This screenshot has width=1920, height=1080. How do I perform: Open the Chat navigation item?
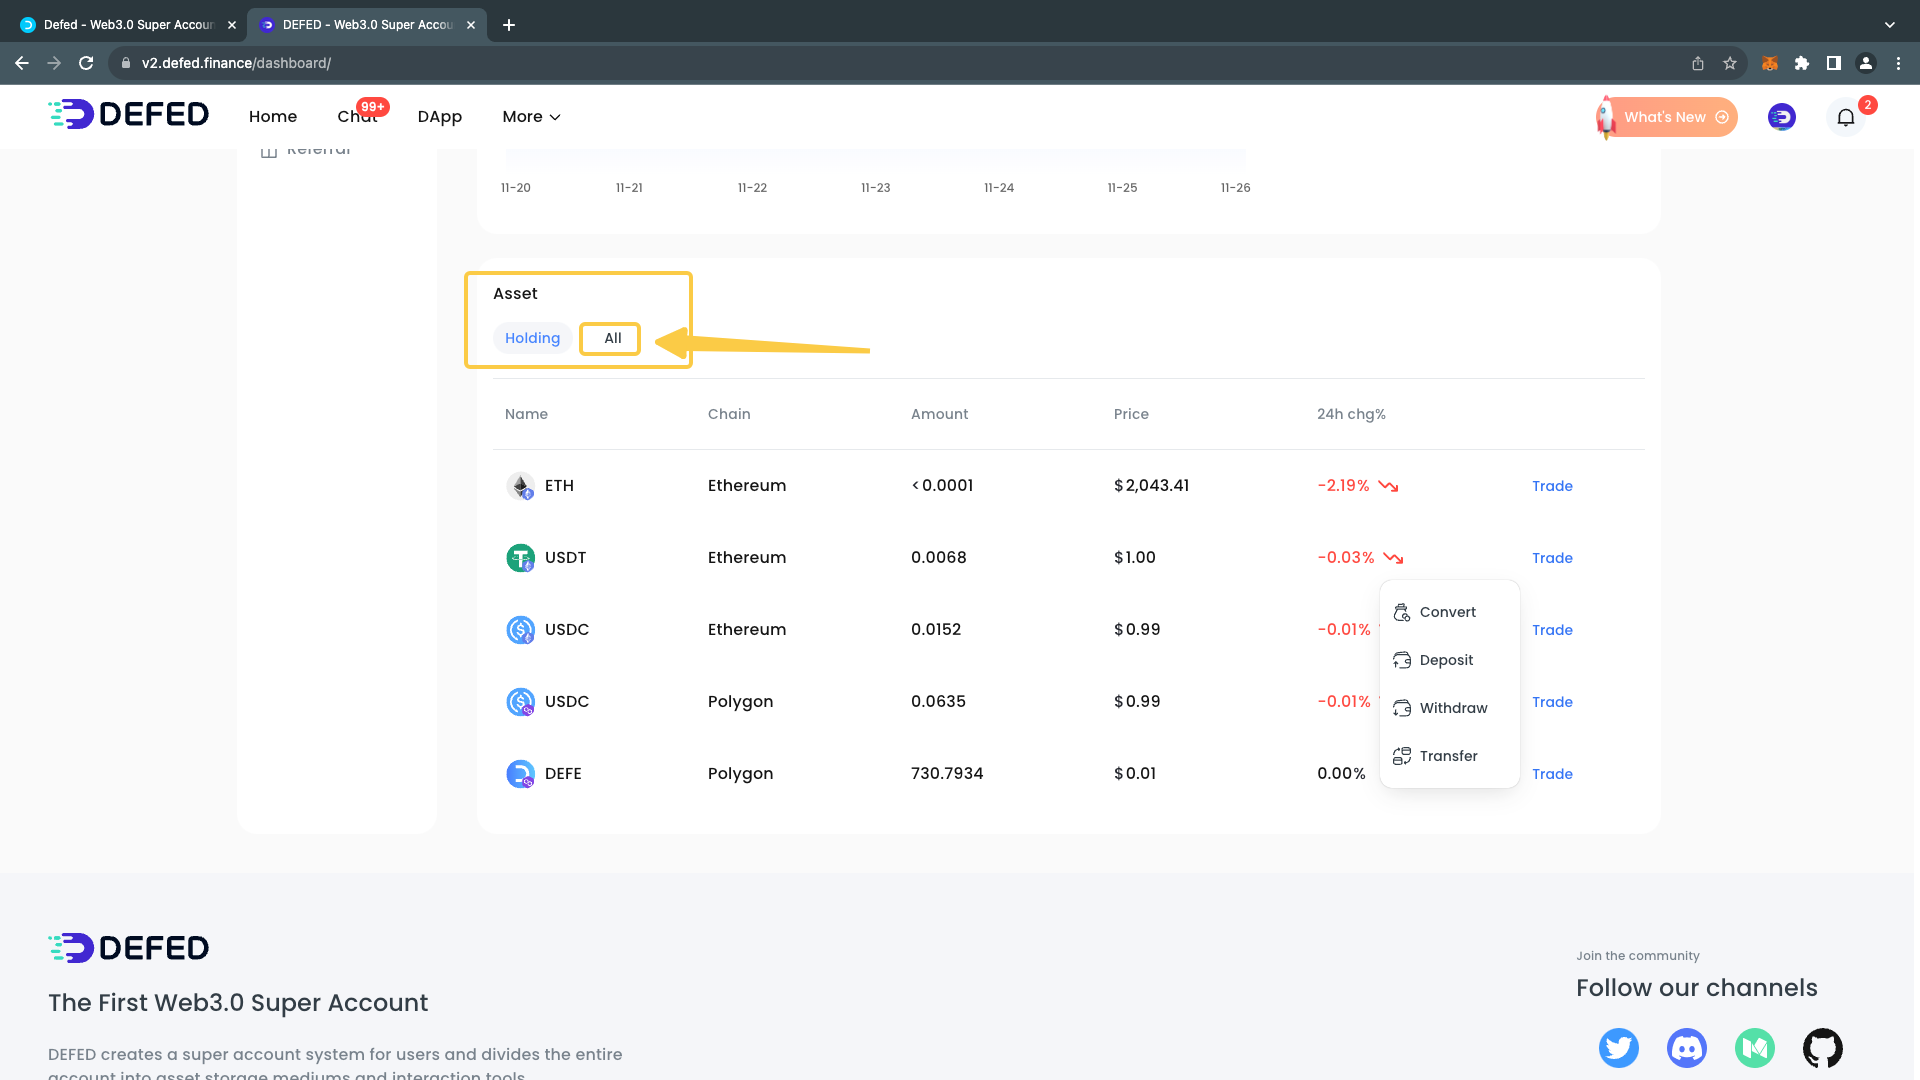(x=356, y=117)
